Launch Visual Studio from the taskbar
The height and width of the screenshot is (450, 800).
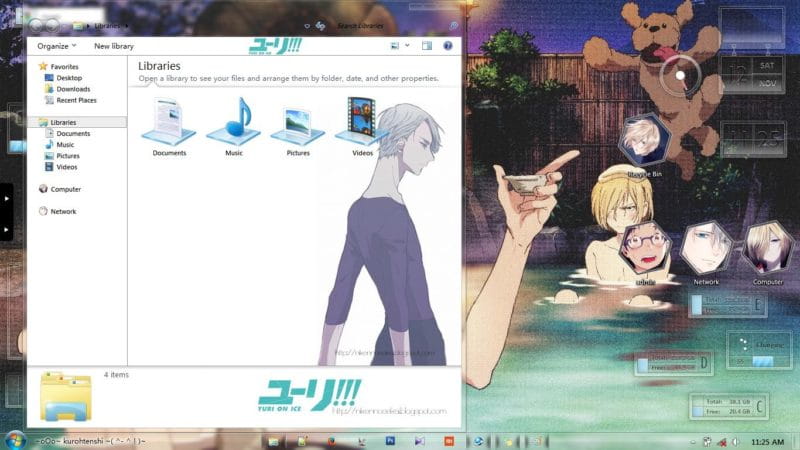[419, 441]
